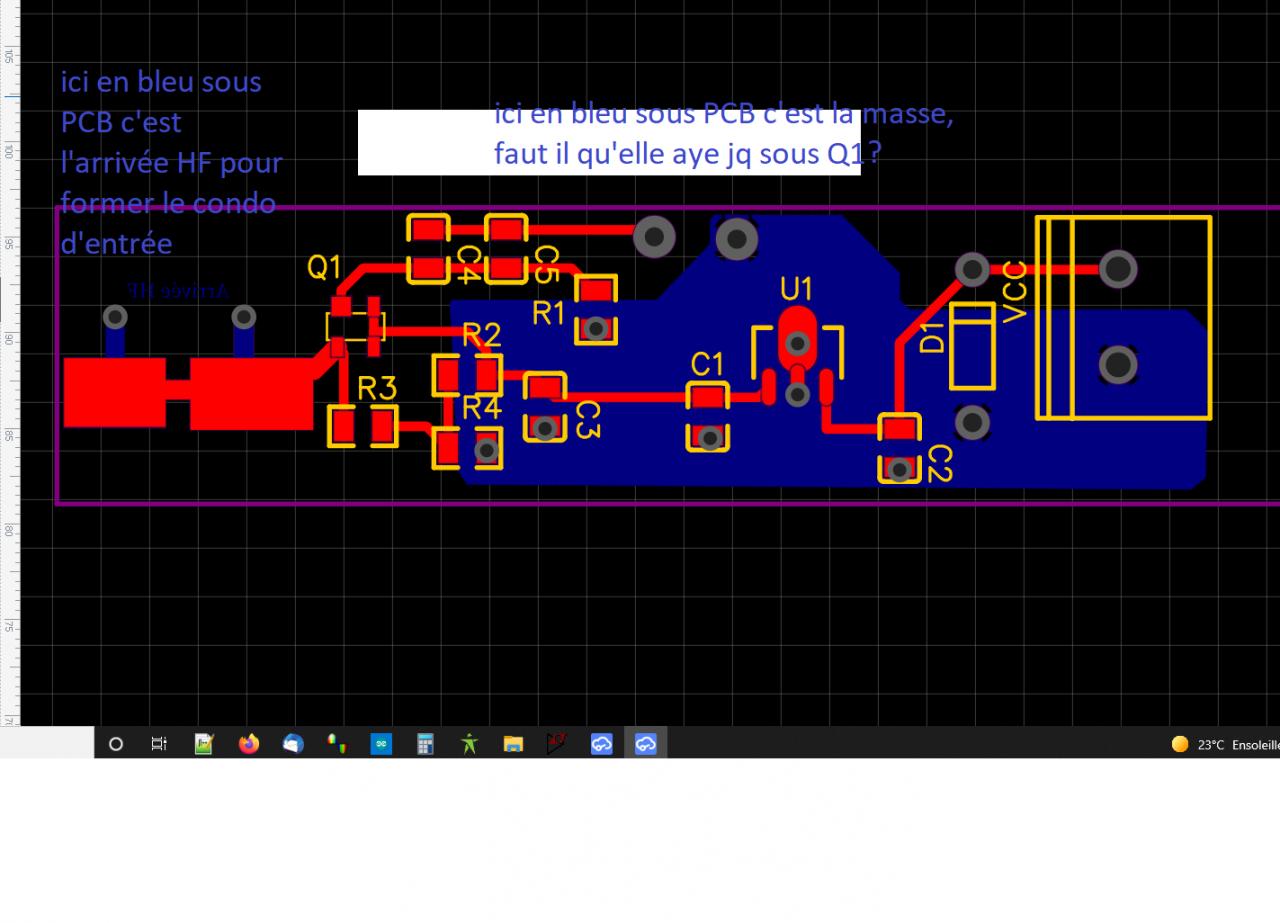Select the D1 diode footprint
1280x923 pixels.
pos(972,346)
